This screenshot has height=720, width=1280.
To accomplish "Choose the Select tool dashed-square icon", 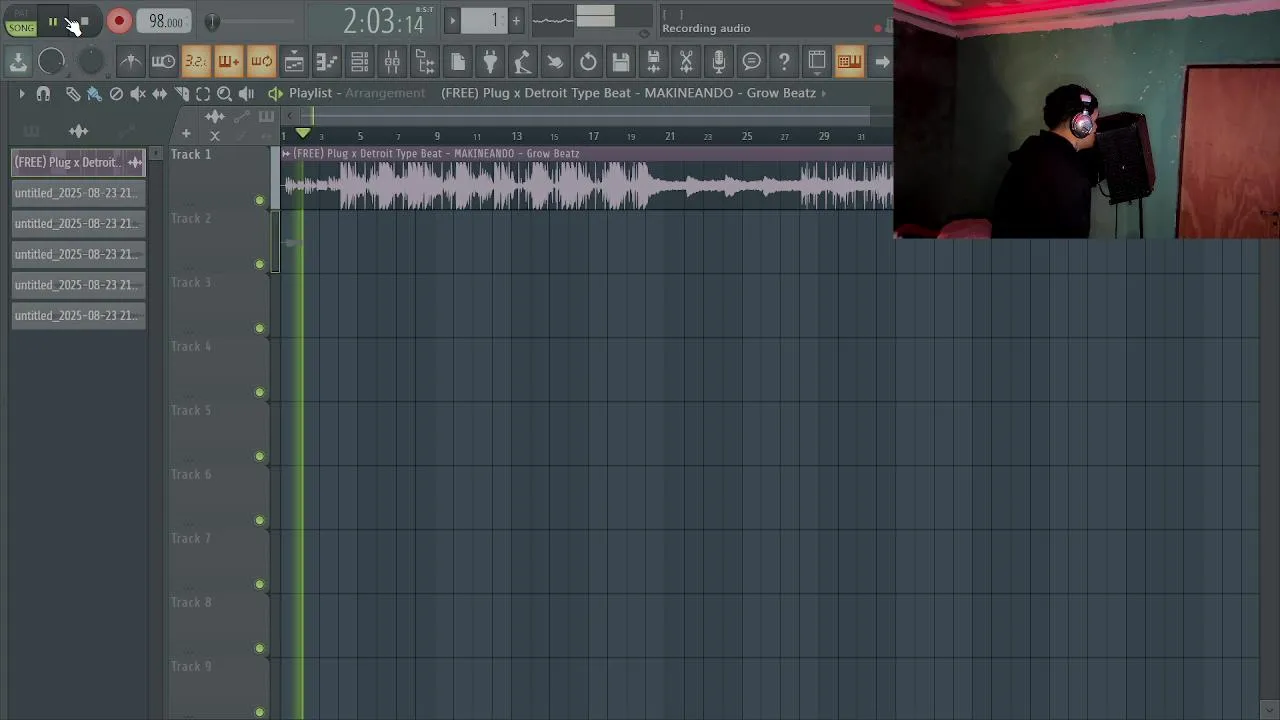I will pos(203,93).
